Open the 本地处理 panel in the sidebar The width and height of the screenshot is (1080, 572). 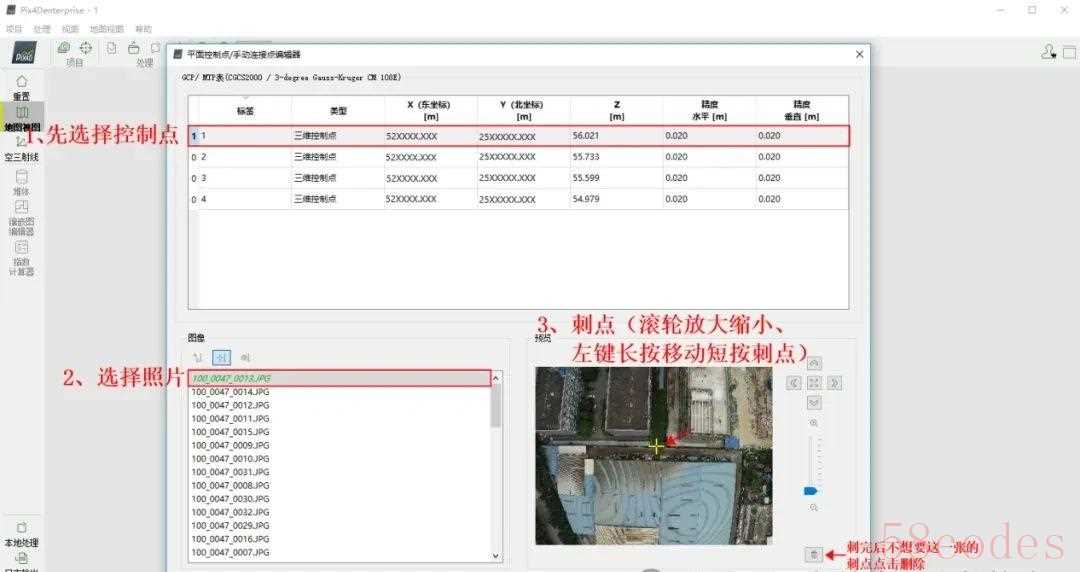(x=21, y=535)
